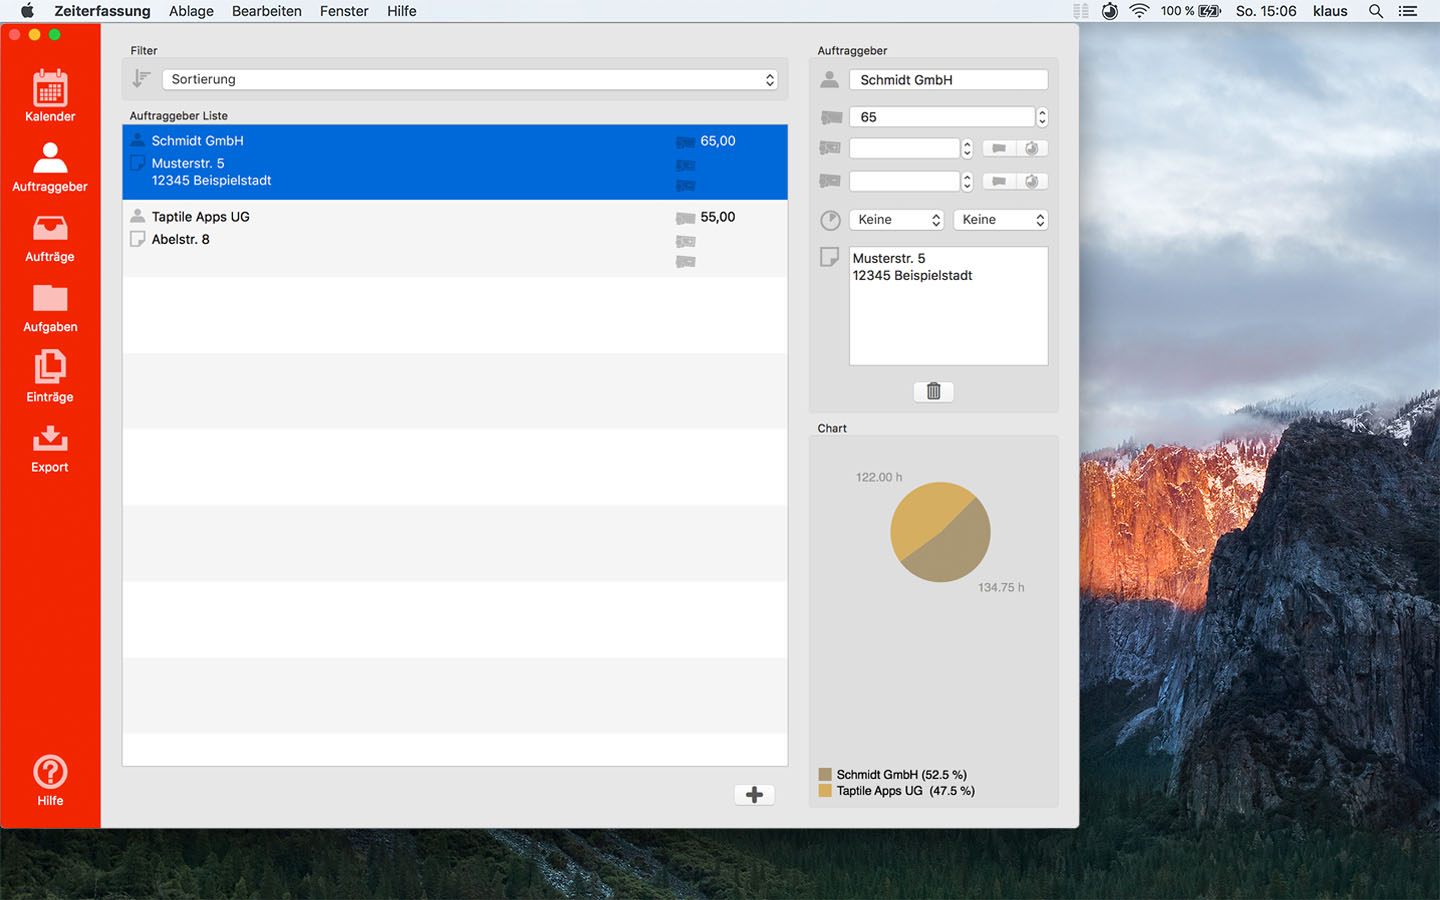1440x900 pixels.
Task: Open the Sortierung dropdown
Action: click(470, 79)
